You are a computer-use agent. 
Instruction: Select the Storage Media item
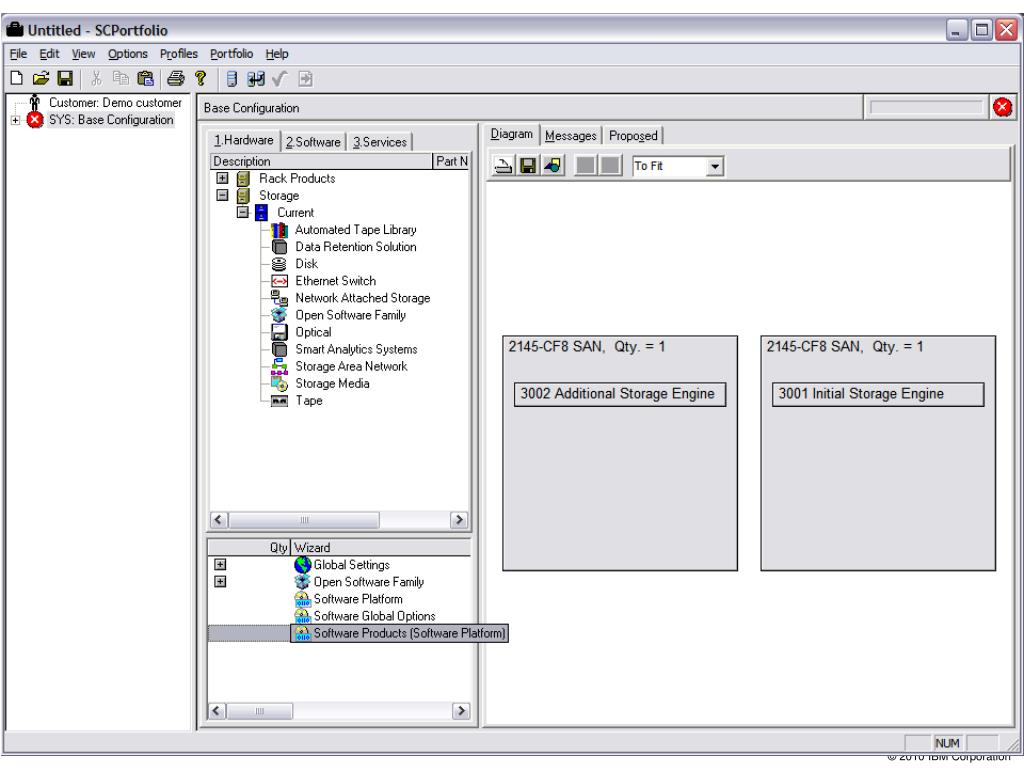pyautogui.click(x=332, y=383)
